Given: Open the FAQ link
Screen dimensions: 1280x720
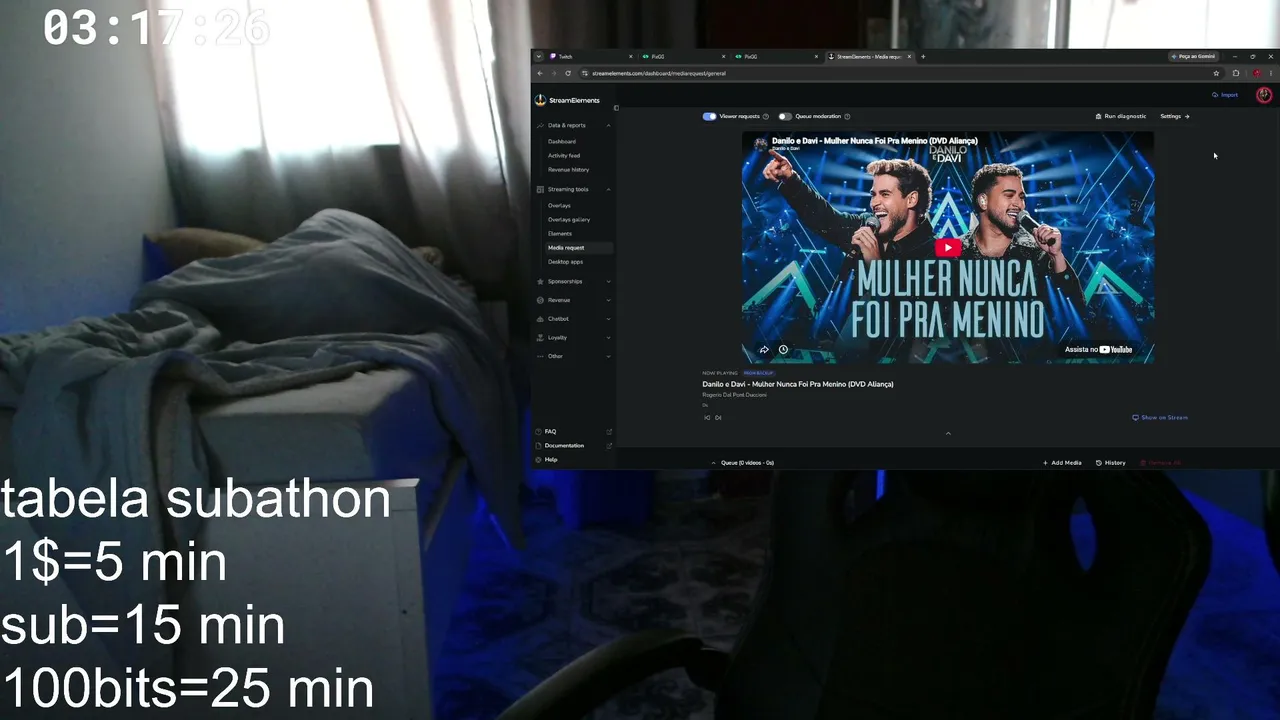Looking at the screenshot, I should click(x=574, y=431).
